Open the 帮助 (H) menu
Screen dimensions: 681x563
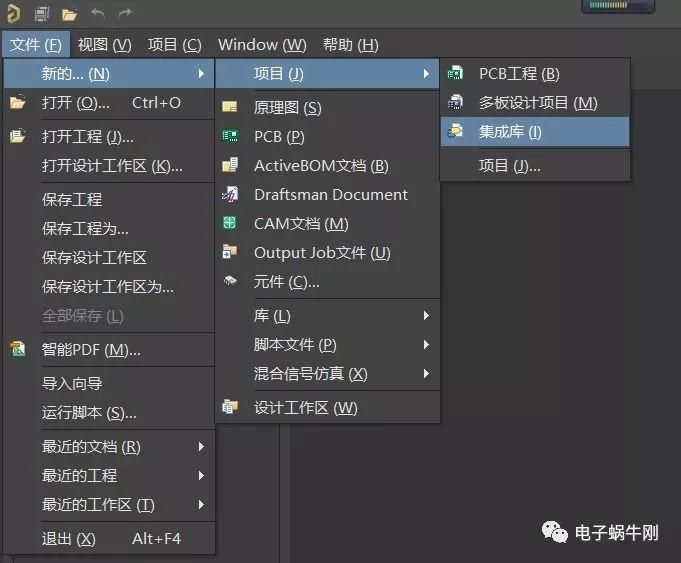(x=351, y=44)
